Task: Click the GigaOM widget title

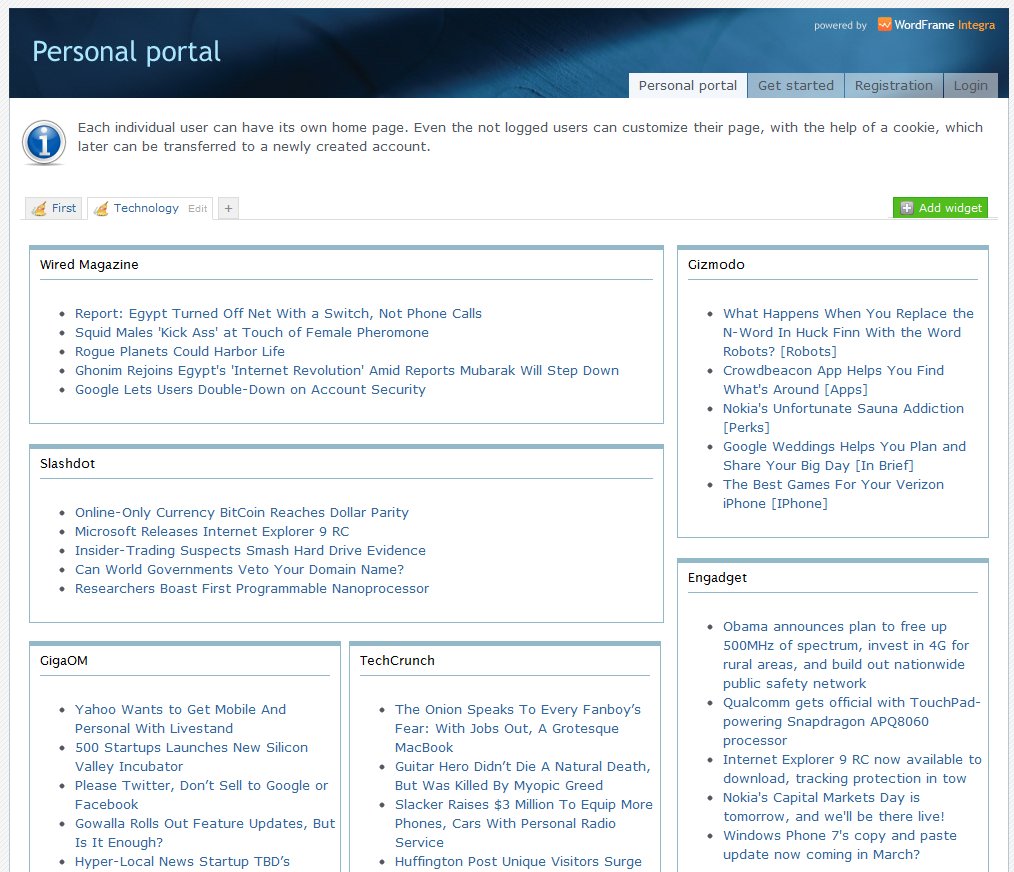Action: [x=64, y=660]
